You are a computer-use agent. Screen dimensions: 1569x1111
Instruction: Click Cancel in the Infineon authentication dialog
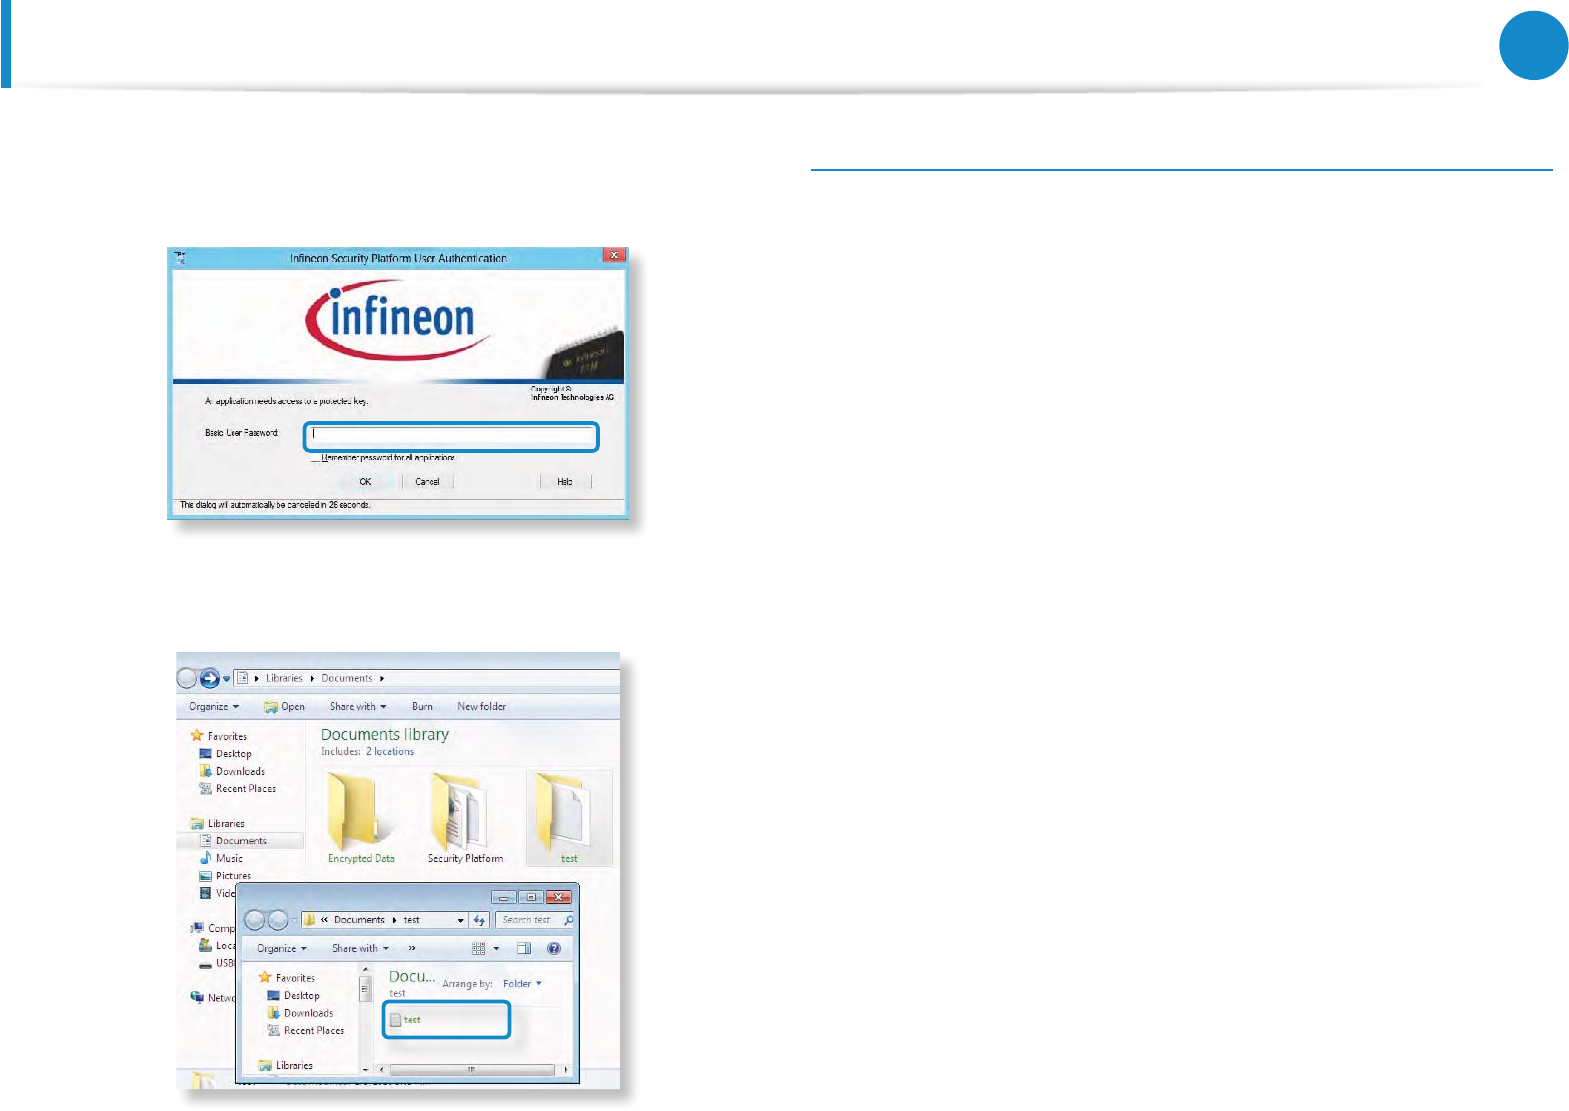pos(427,482)
